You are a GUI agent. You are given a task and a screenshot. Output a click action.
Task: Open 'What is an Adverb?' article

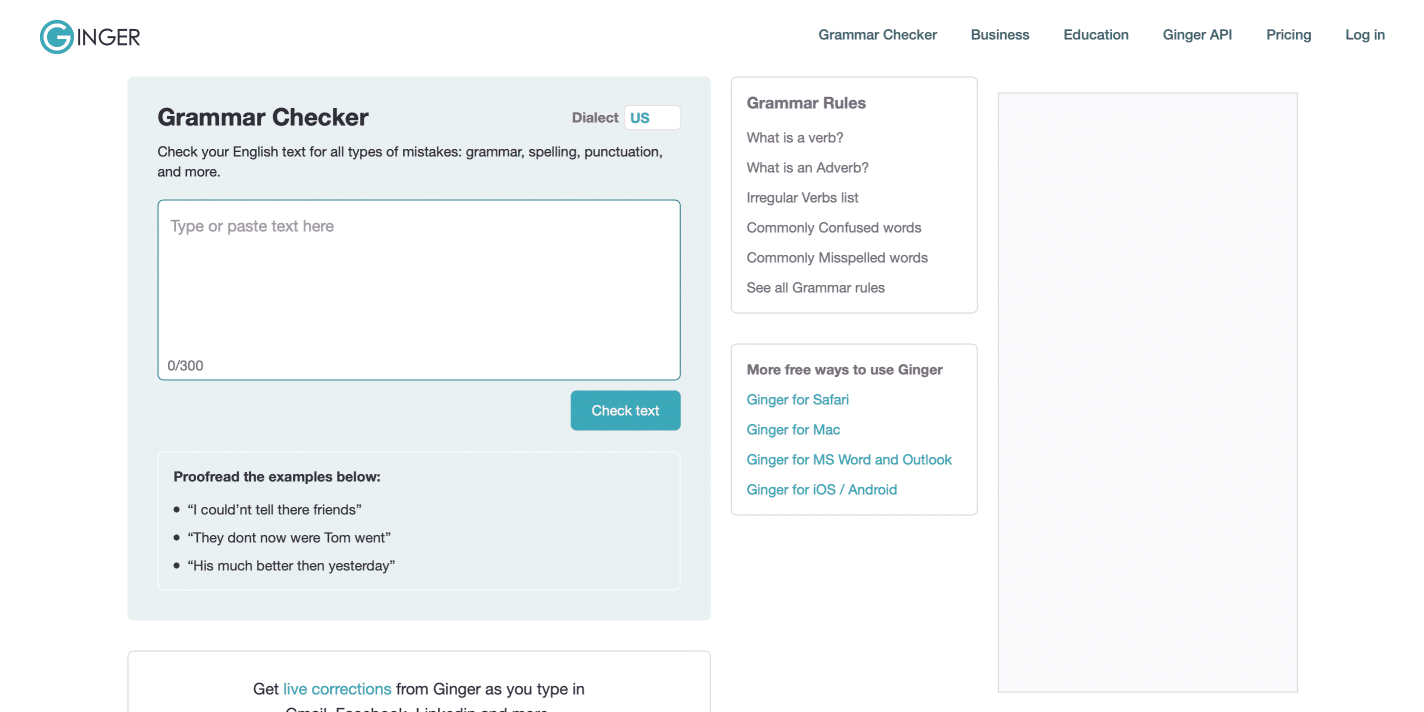tap(807, 167)
